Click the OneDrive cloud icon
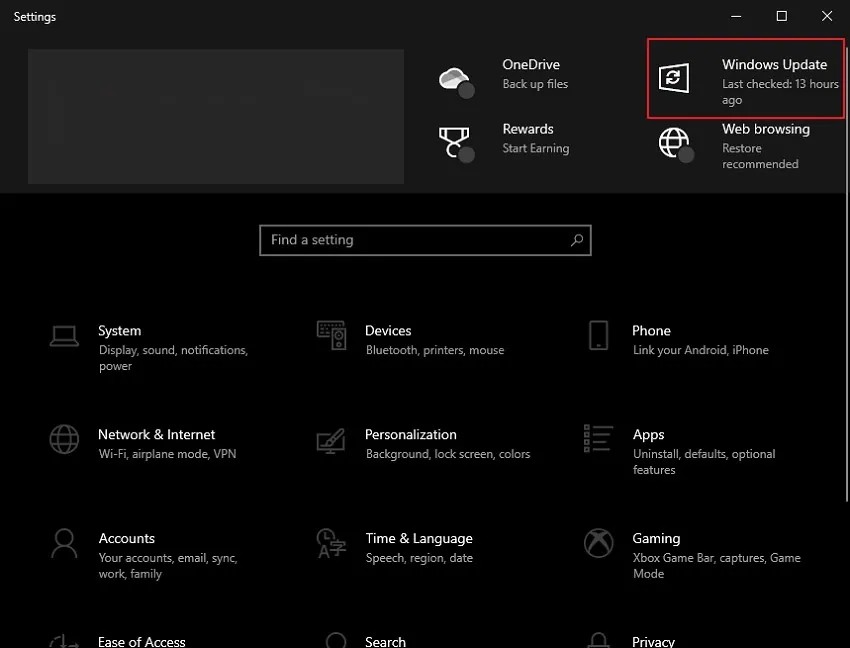Image resolution: width=850 pixels, height=648 pixels. pyautogui.click(x=456, y=82)
